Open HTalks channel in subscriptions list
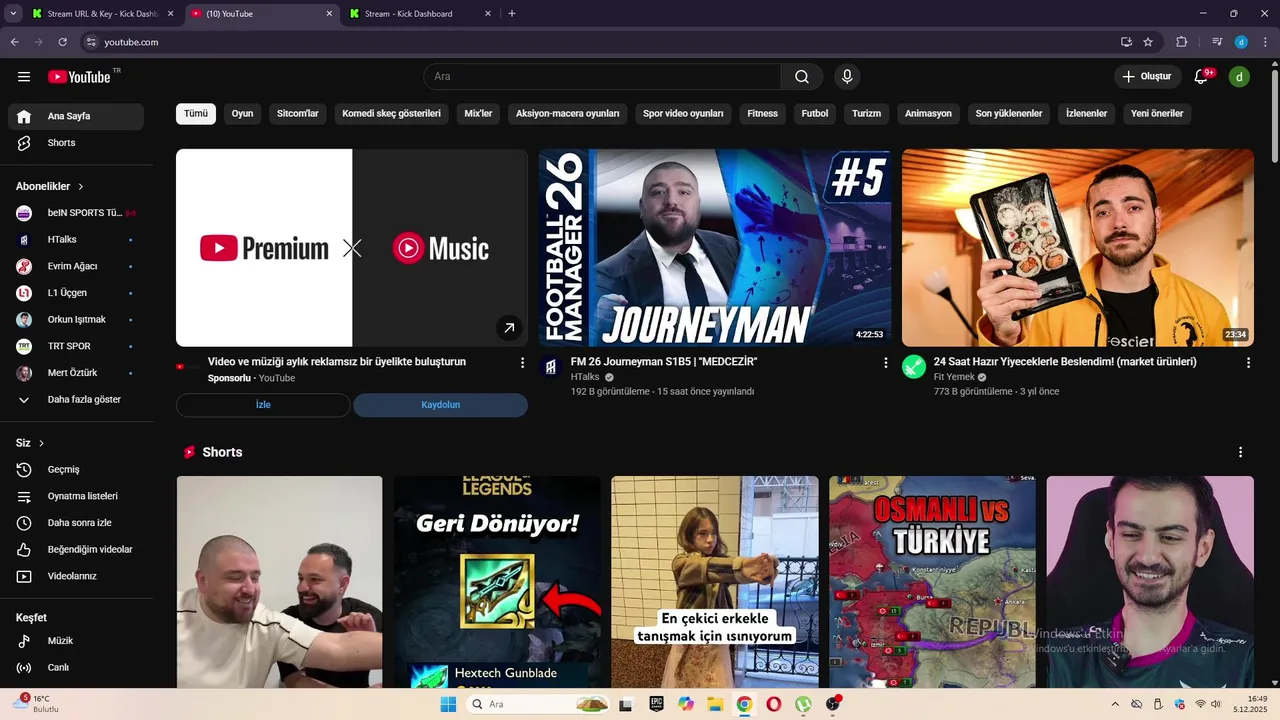1280x720 pixels. (x=76, y=240)
